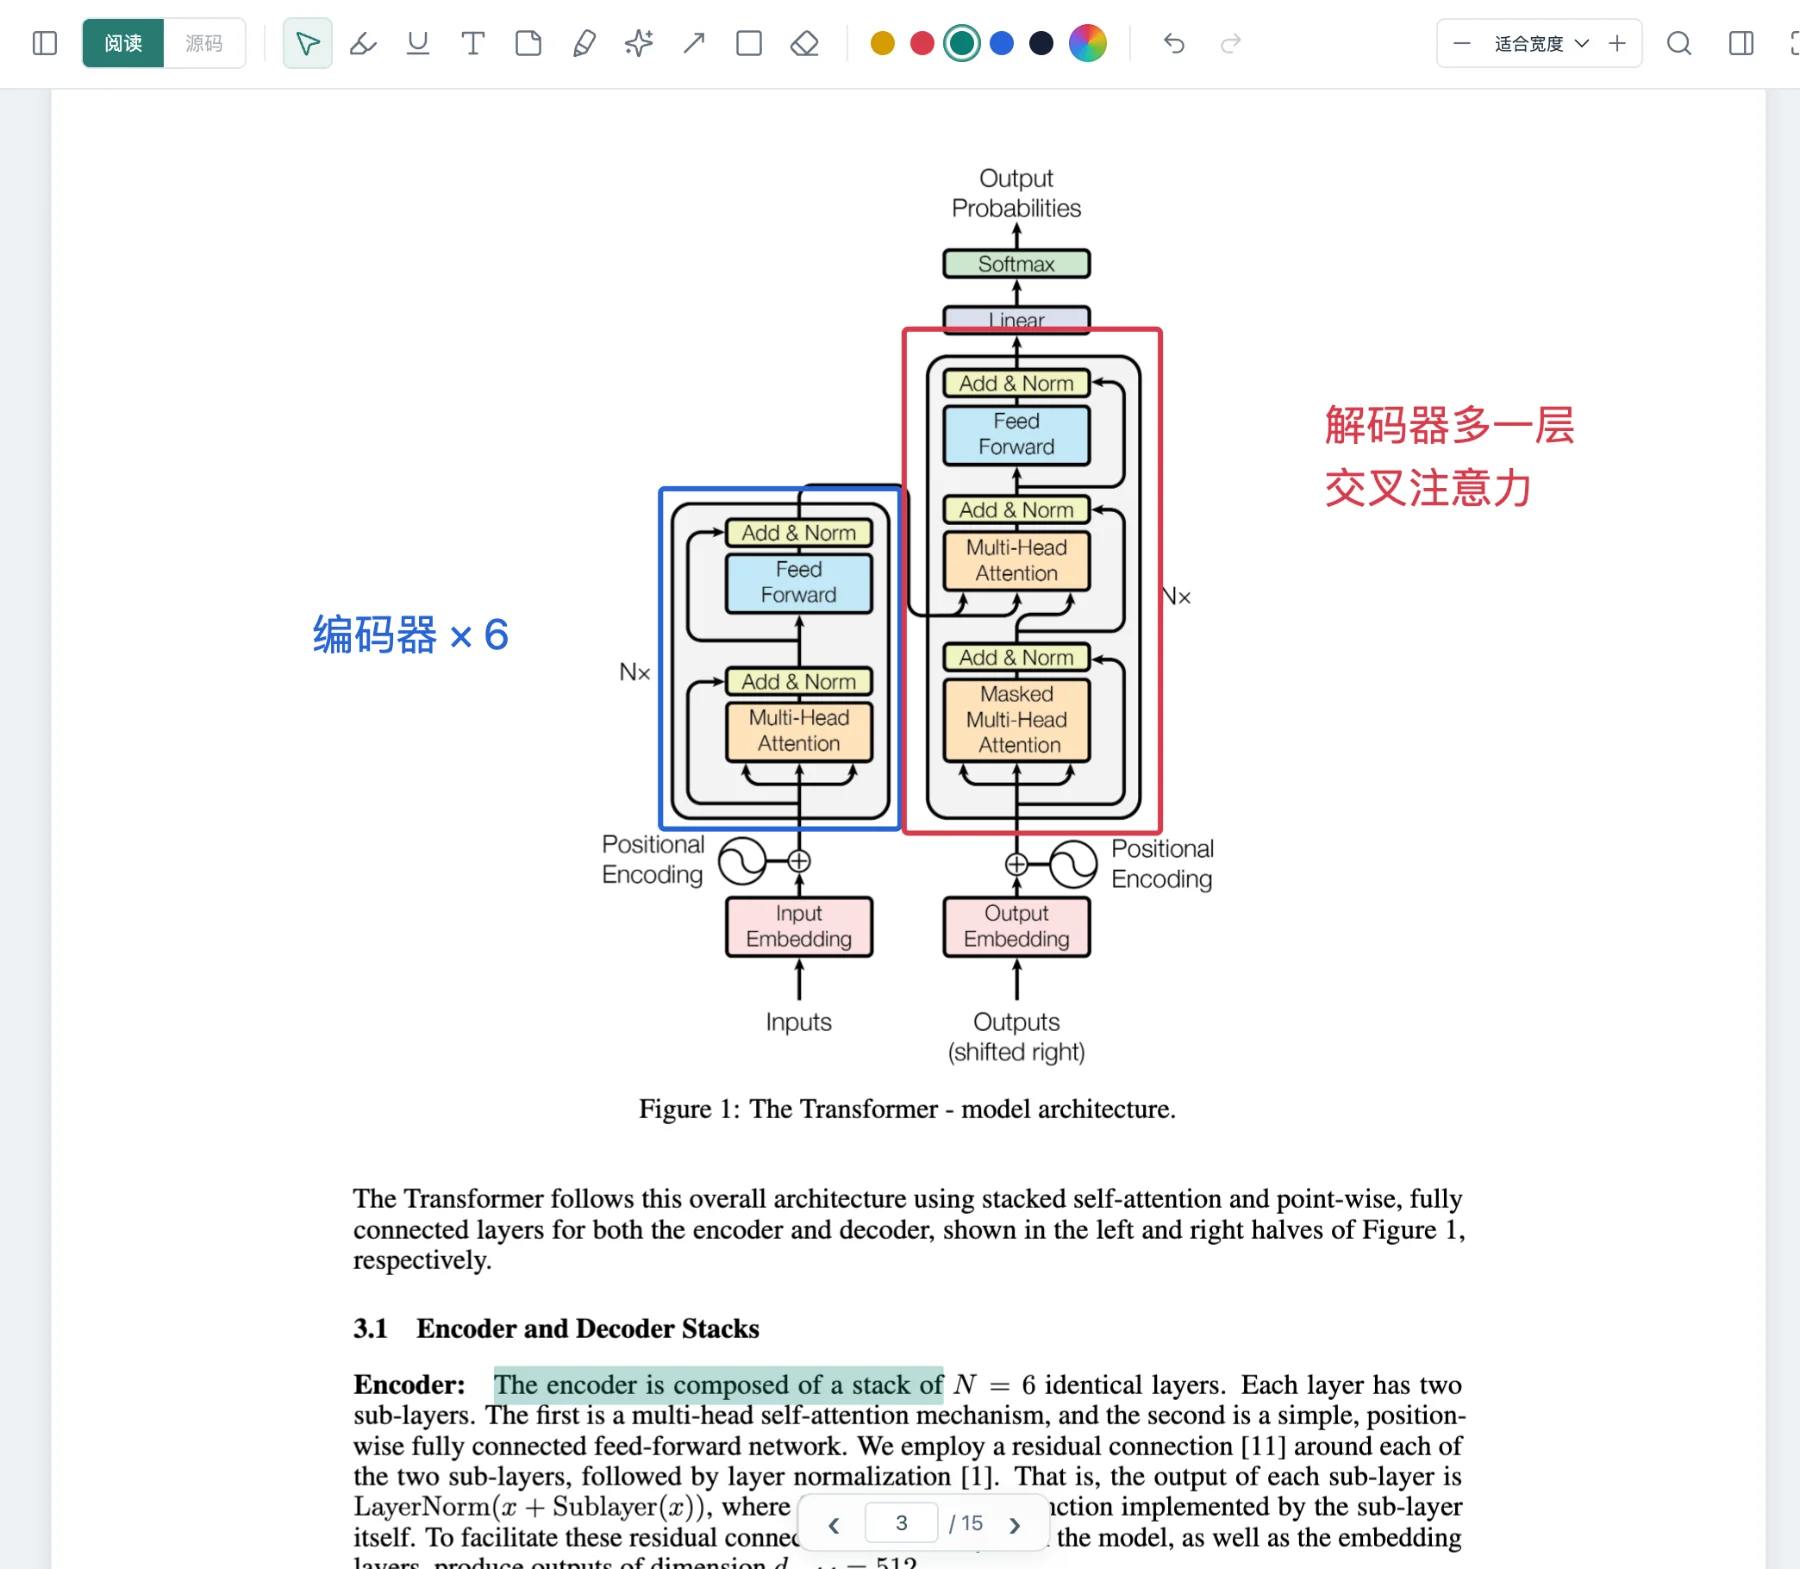Switch to 阅读 reading mode tab
The width and height of the screenshot is (1800, 1569).
[x=123, y=43]
